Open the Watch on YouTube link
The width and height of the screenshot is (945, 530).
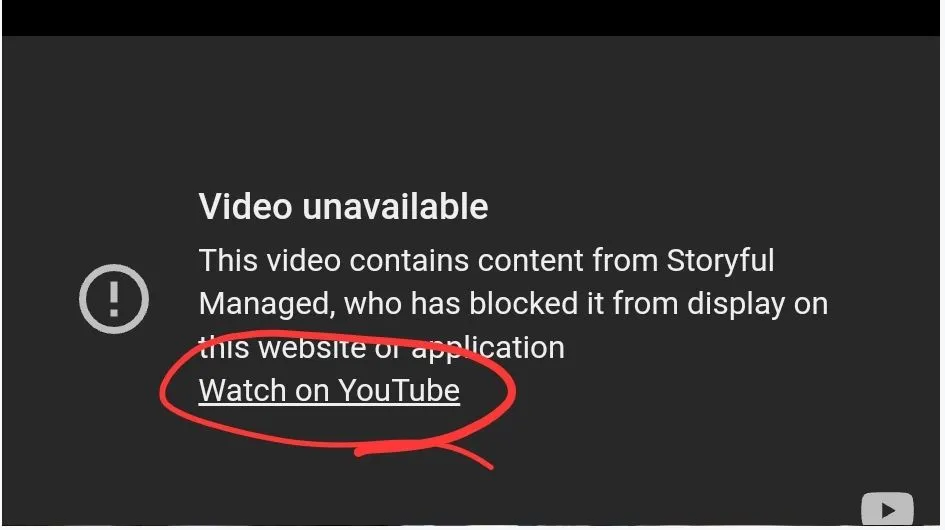[329, 390]
